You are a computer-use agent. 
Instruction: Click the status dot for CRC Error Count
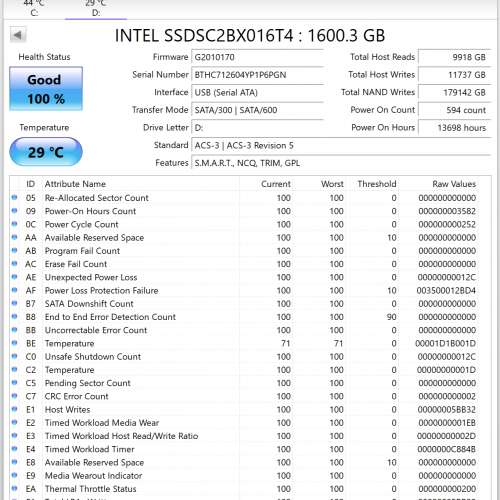[x=14, y=396]
